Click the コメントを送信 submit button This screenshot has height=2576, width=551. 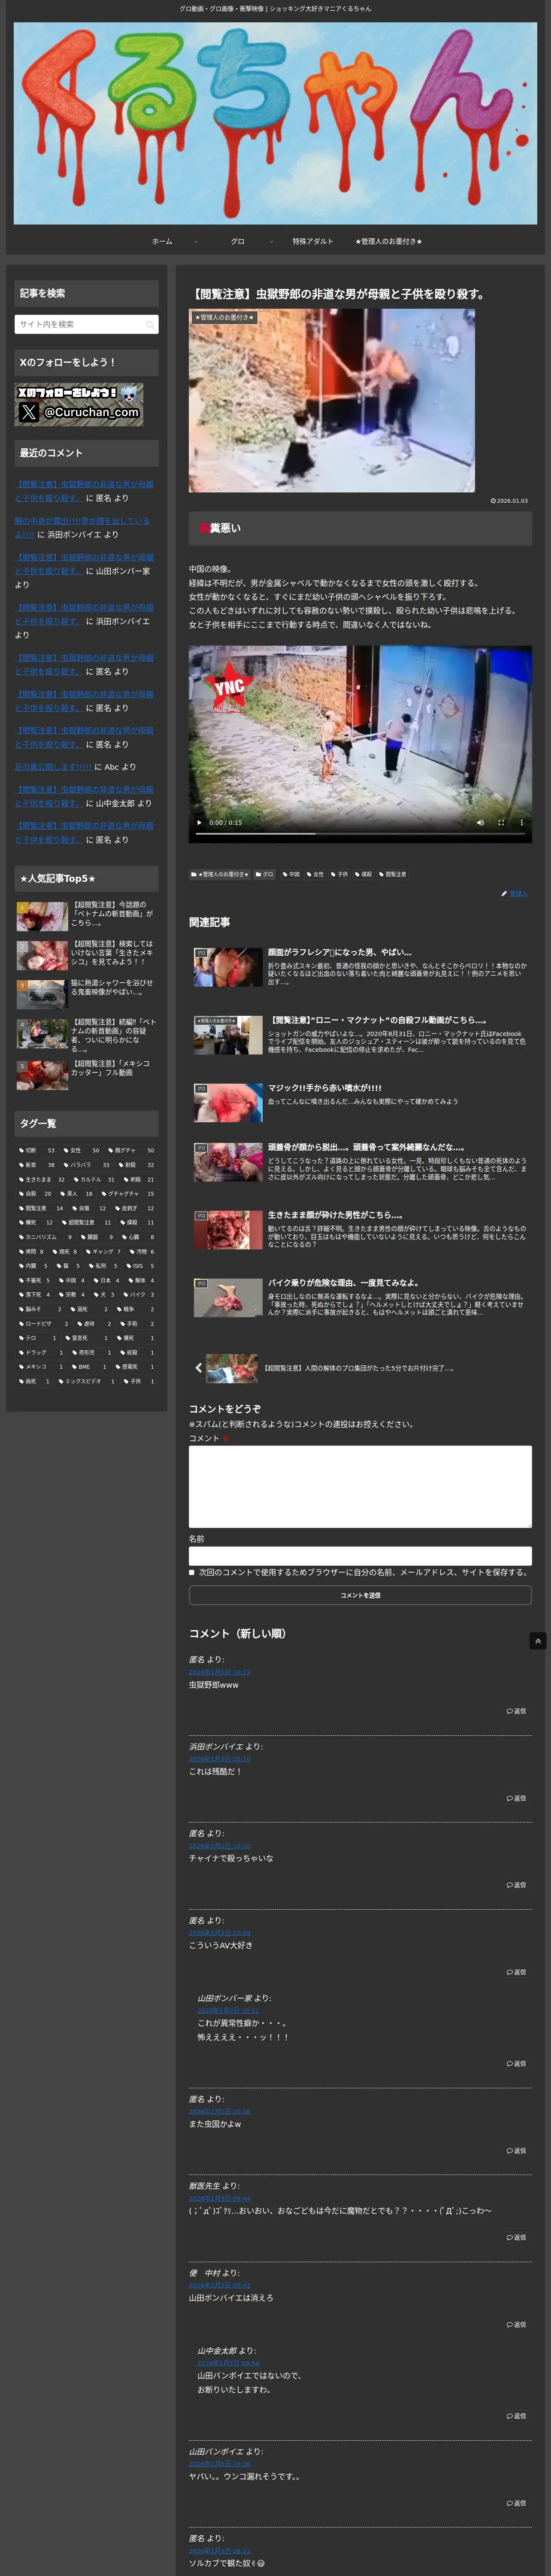(x=360, y=1595)
